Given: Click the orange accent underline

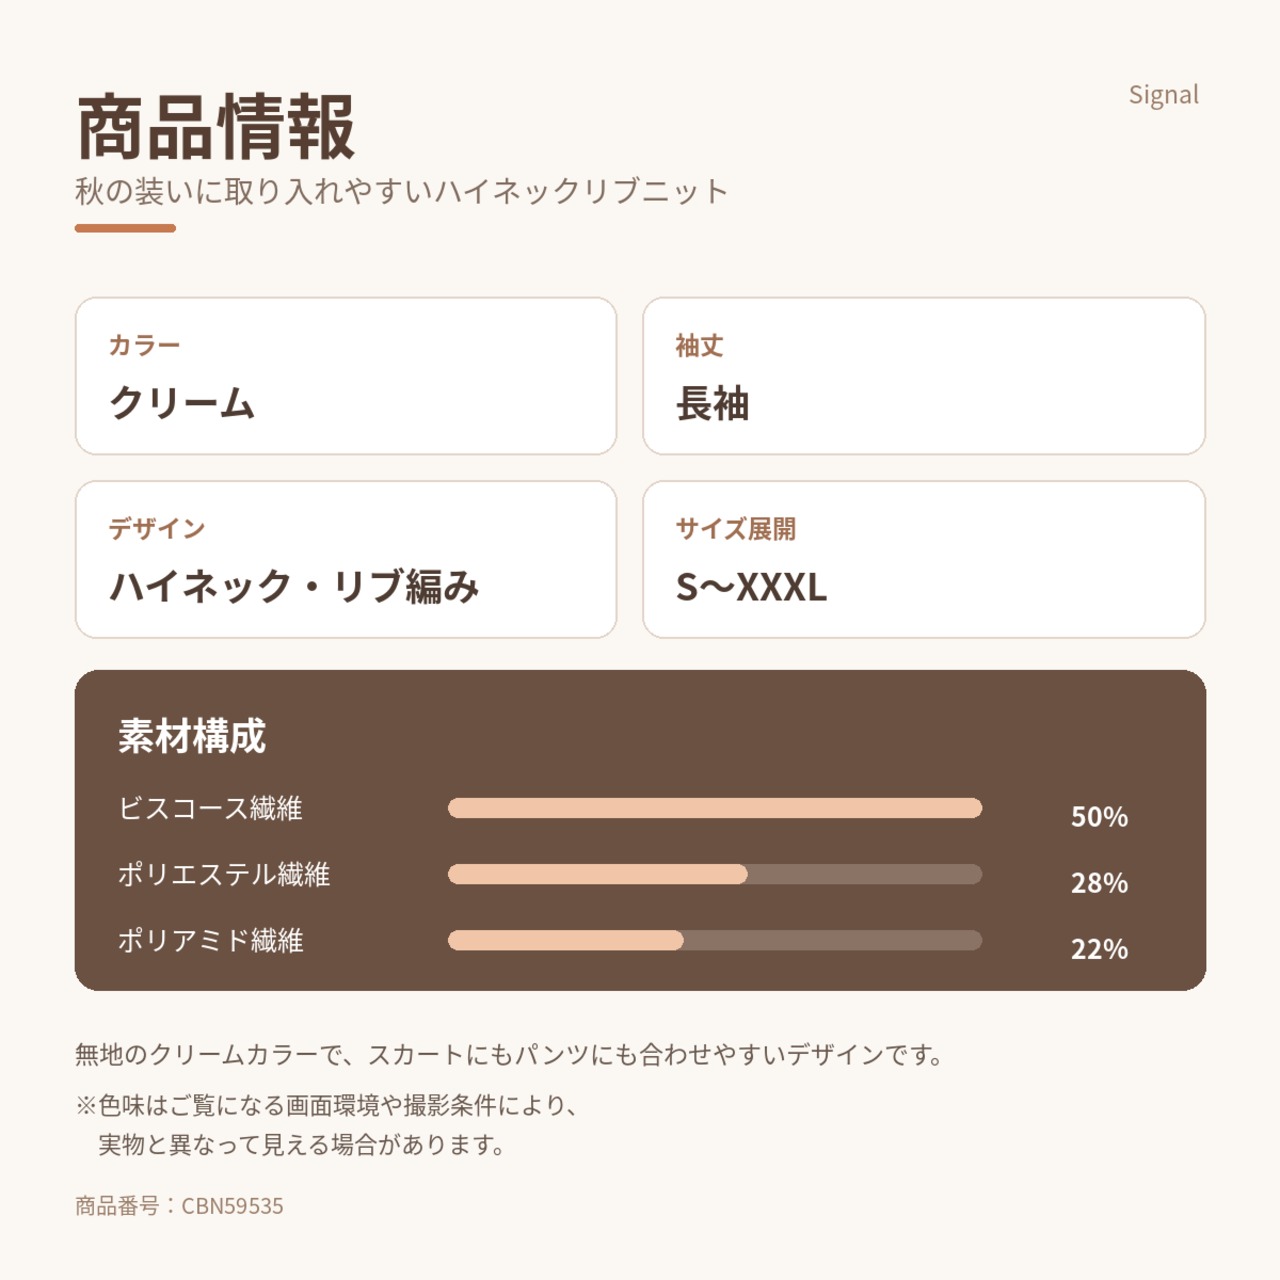Looking at the screenshot, I should pos(125,228).
